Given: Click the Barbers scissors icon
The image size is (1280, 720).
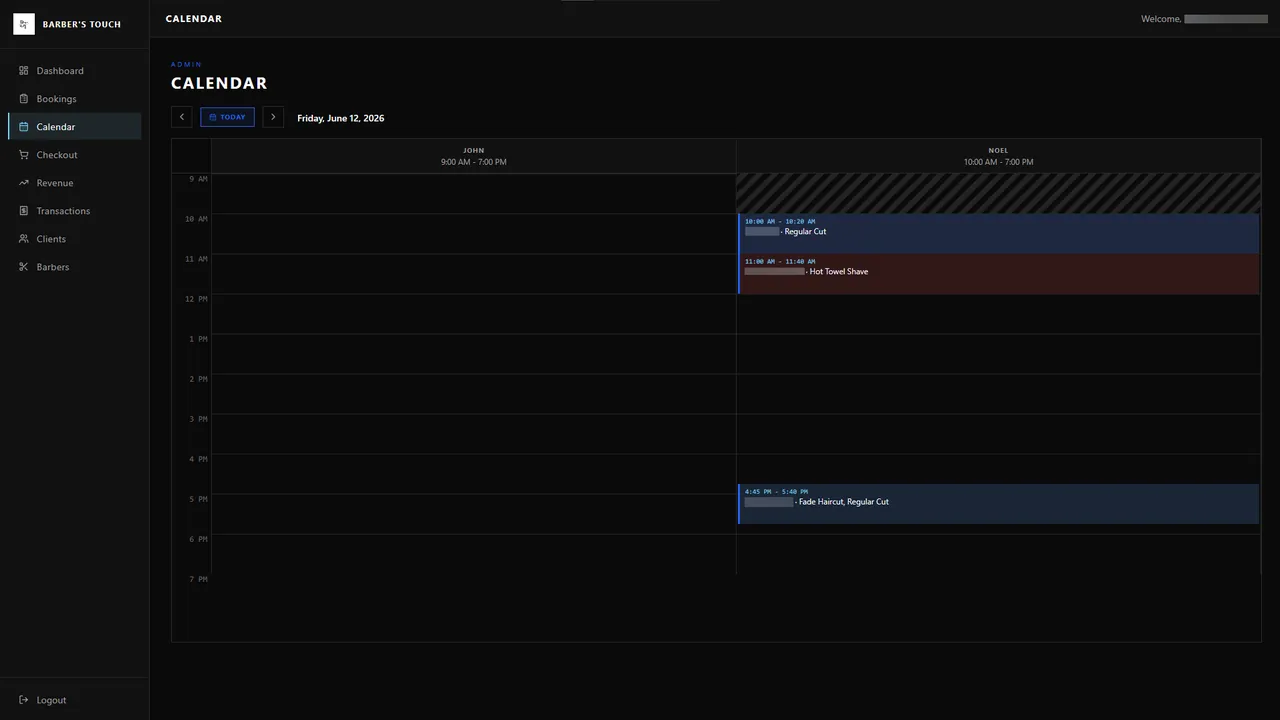Looking at the screenshot, I should tap(24, 267).
